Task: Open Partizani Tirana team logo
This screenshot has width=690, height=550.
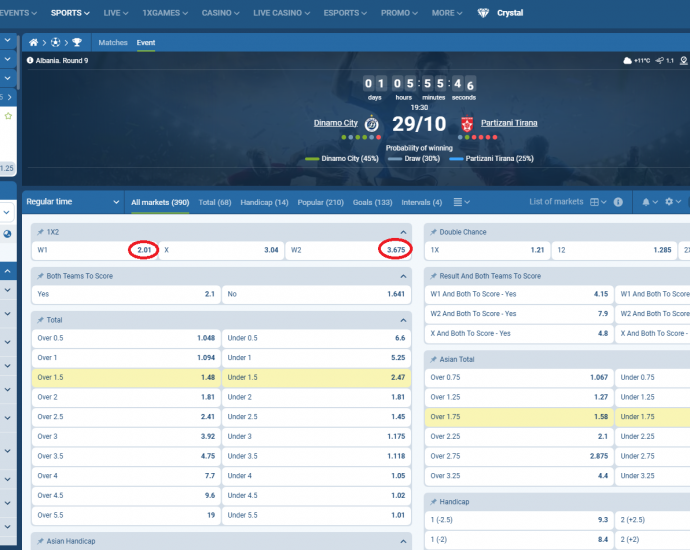Action: [x=467, y=124]
